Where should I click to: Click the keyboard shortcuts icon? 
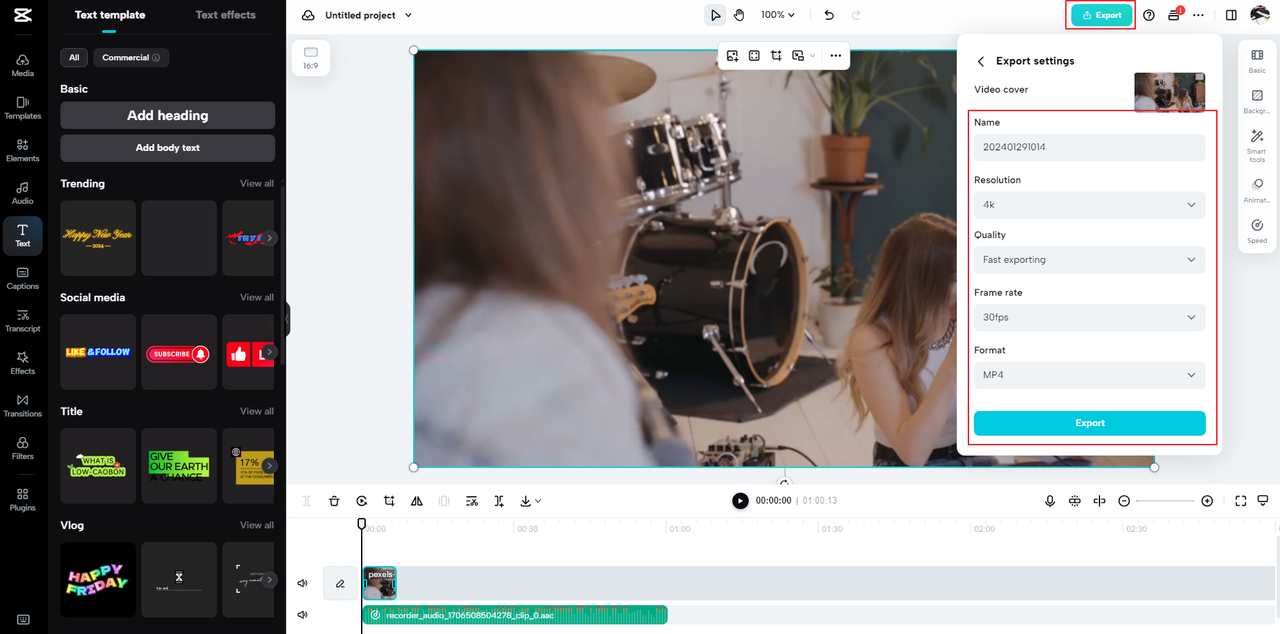pyautogui.click(x=23, y=620)
